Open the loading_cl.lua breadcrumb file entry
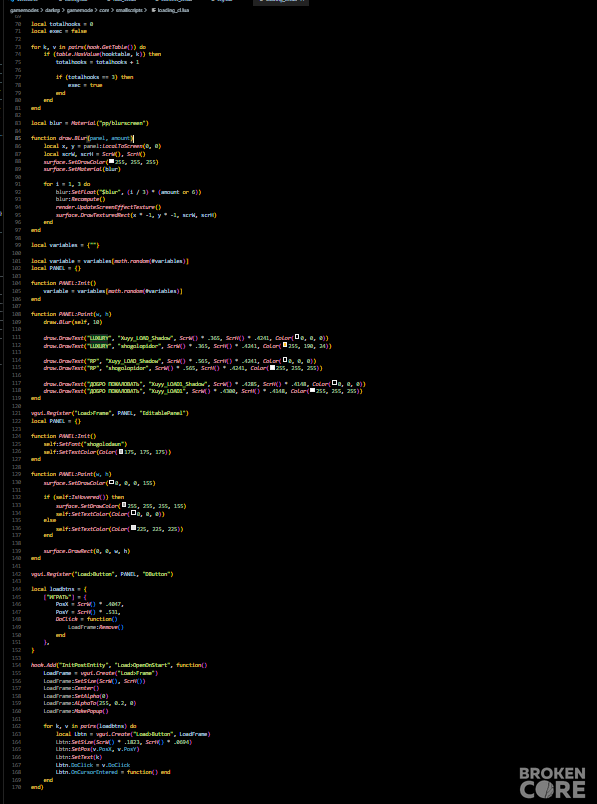Image resolution: width=597 pixels, height=804 pixels. pyautogui.click(x=173, y=10)
